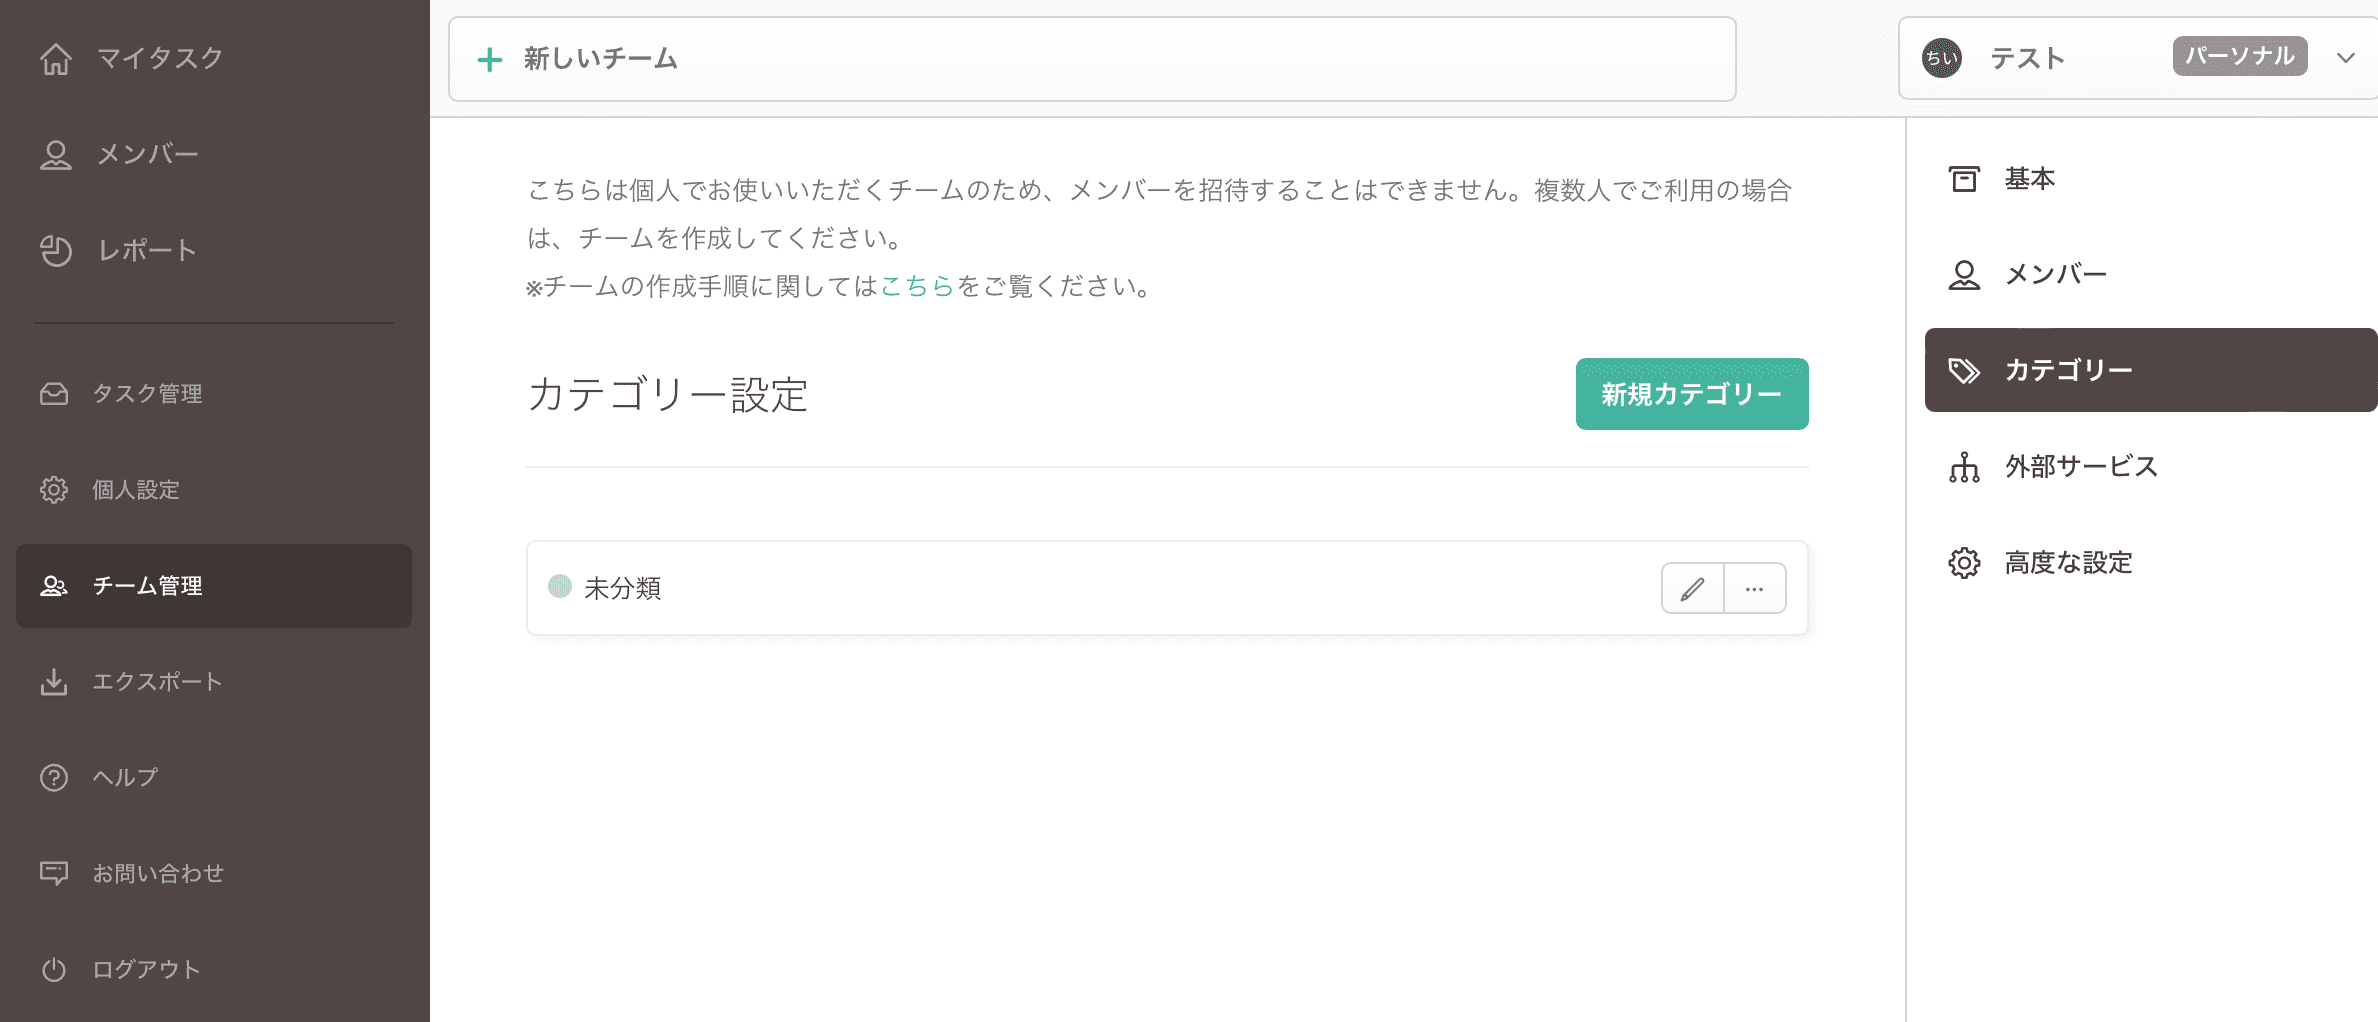Open タスク管理 menu item
Screen dimensions: 2378x1022
[214, 394]
